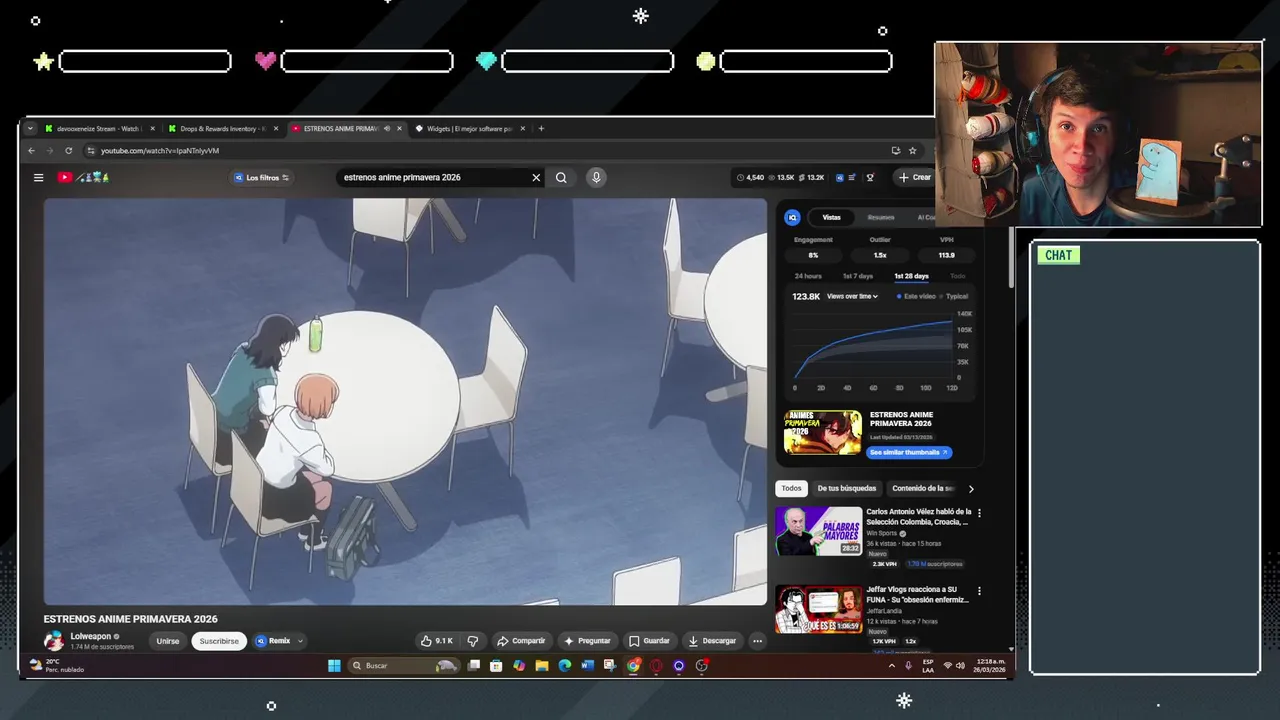Open the Windows Start menu
The image size is (1280, 720).
point(334,665)
